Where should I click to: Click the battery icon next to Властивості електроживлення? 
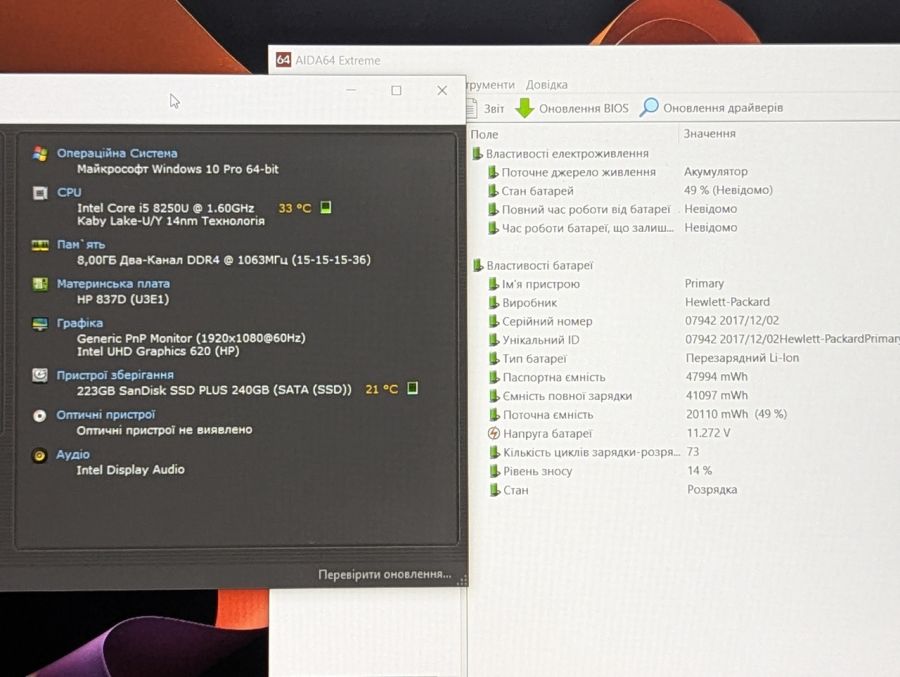point(477,153)
